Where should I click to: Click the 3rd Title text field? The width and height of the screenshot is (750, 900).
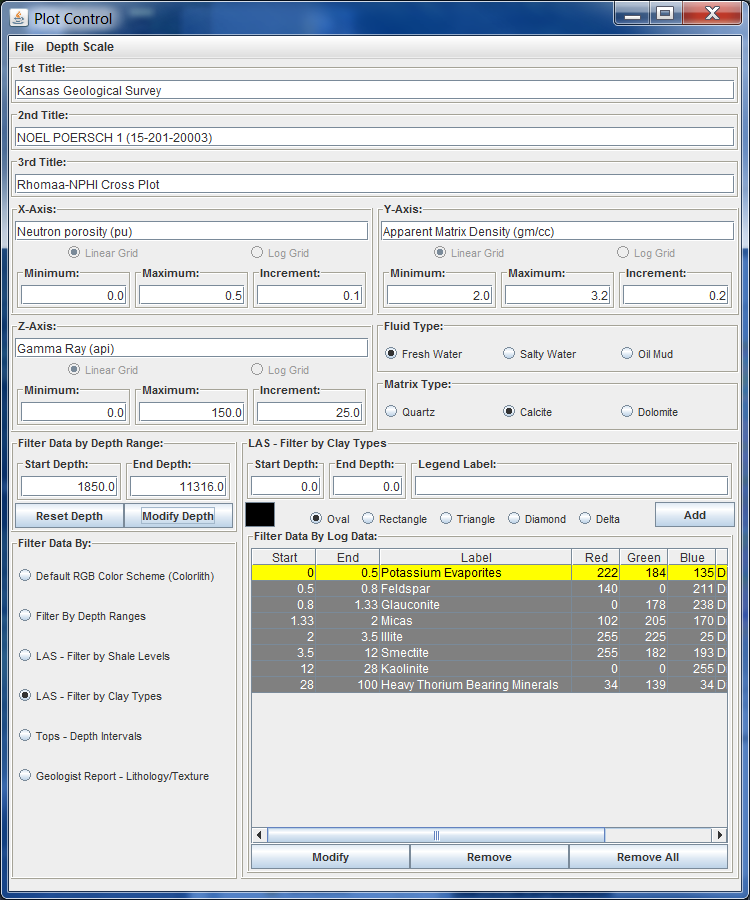coord(374,184)
